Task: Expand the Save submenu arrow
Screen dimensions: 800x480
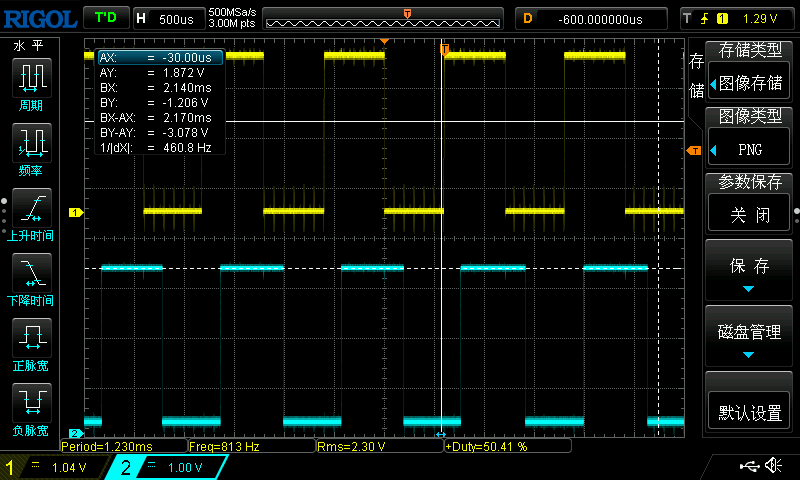Action: coord(748,289)
